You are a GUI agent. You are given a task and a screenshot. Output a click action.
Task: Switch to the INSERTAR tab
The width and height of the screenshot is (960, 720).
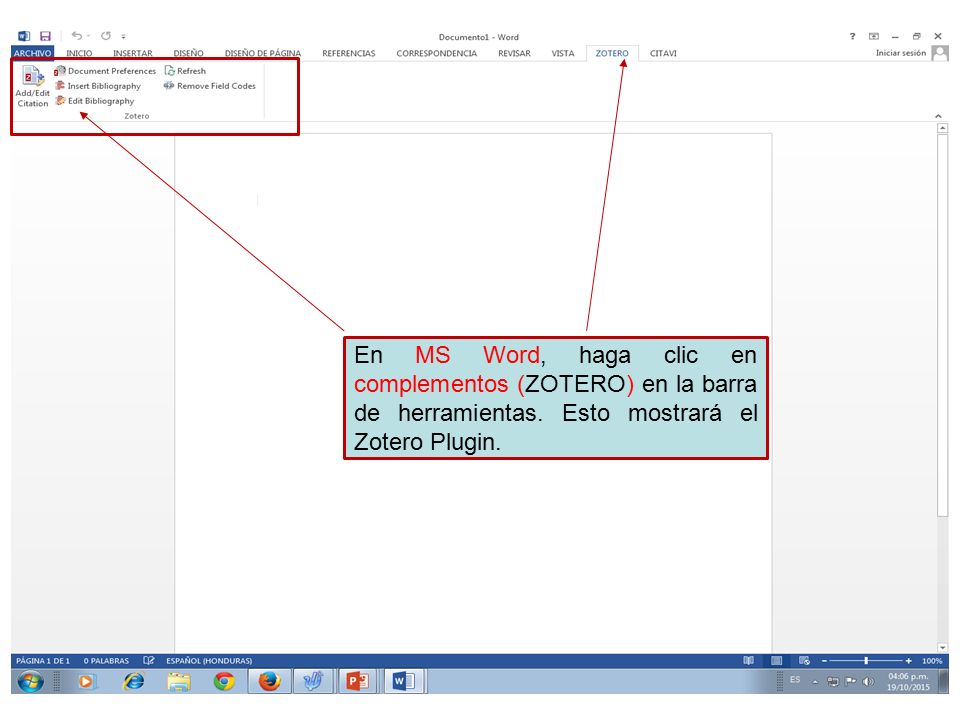[x=133, y=53]
